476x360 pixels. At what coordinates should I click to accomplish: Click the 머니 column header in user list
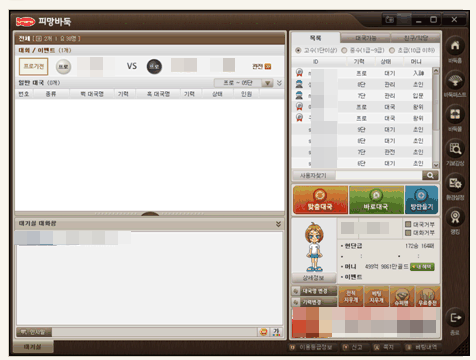(x=416, y=62)
